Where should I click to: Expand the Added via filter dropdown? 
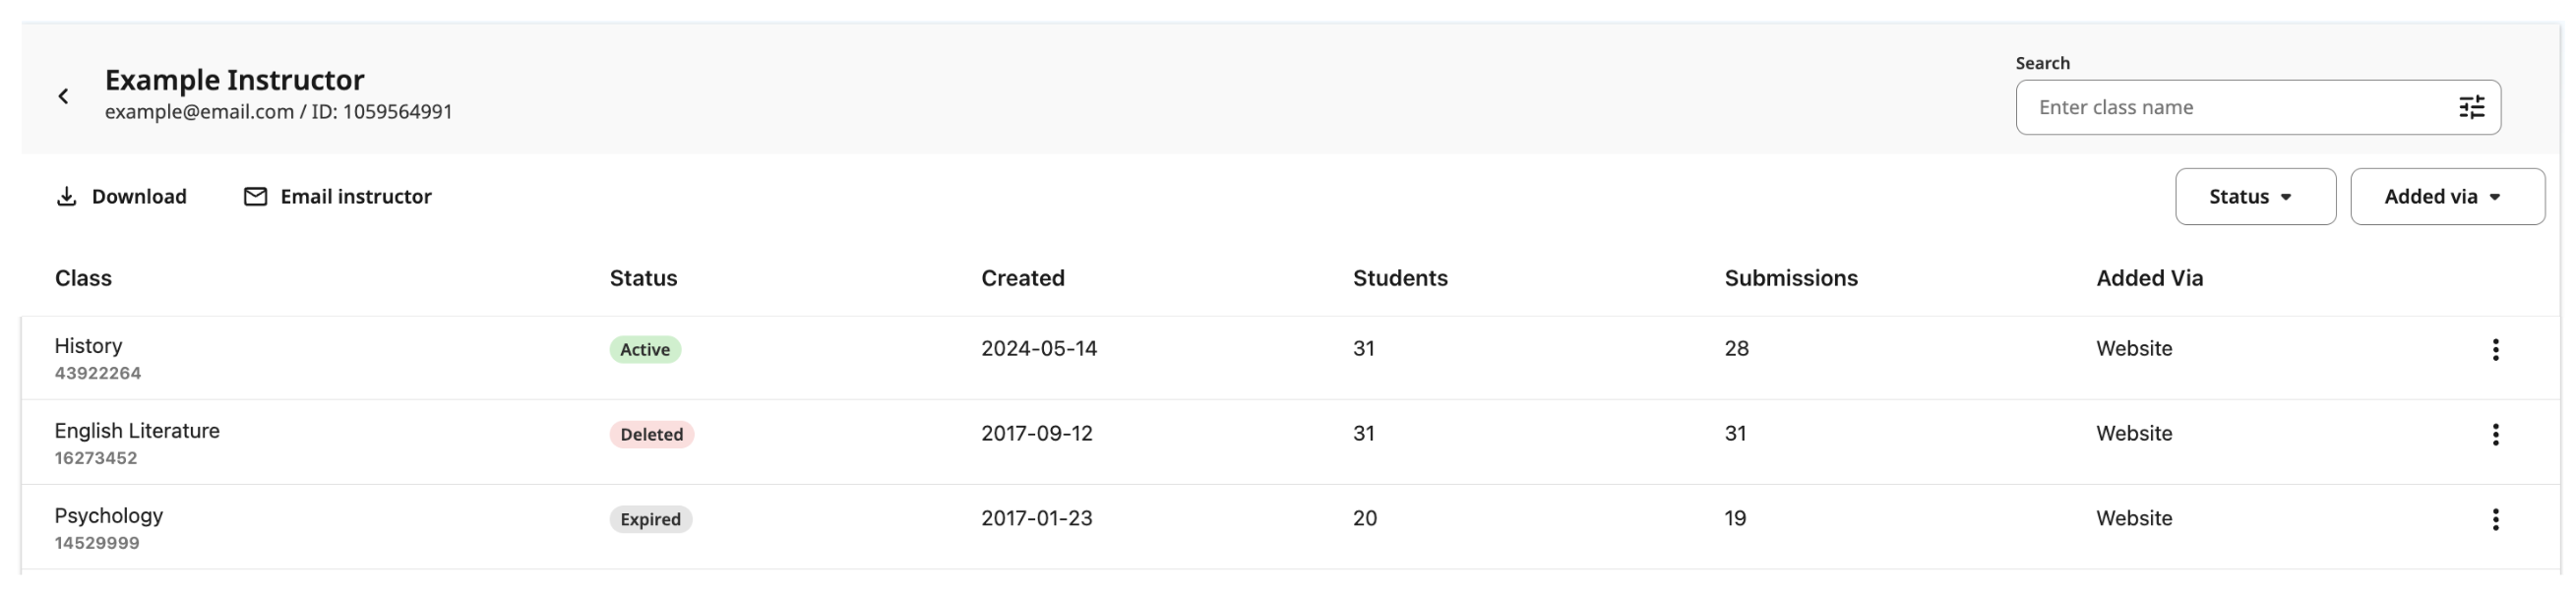click(2447, 196)
